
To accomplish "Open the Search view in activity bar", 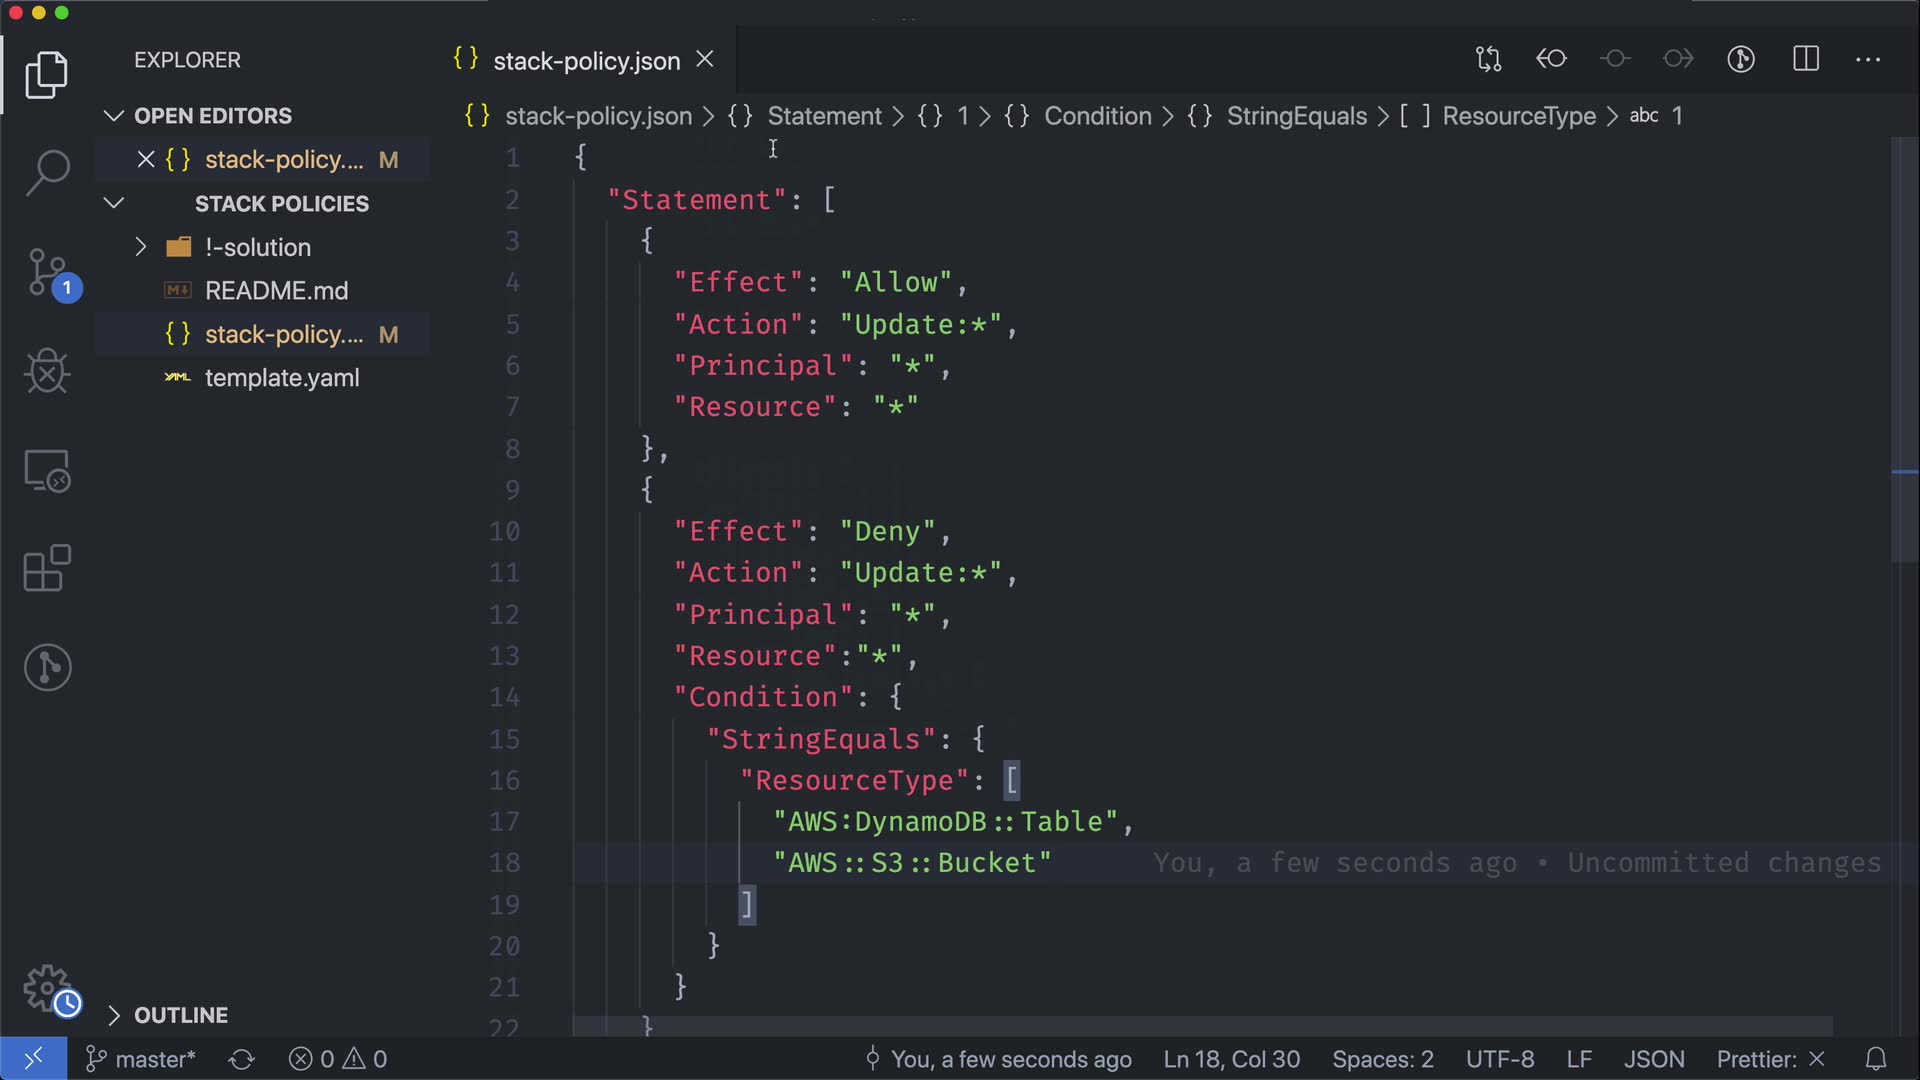I will coord(47,172).
